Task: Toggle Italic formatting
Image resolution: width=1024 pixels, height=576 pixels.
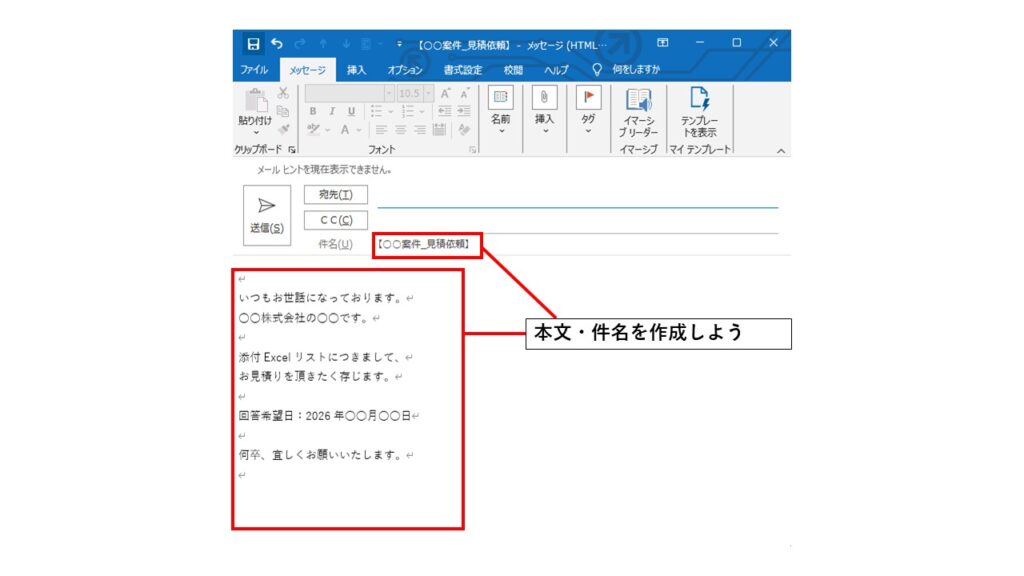Action: 332,111
